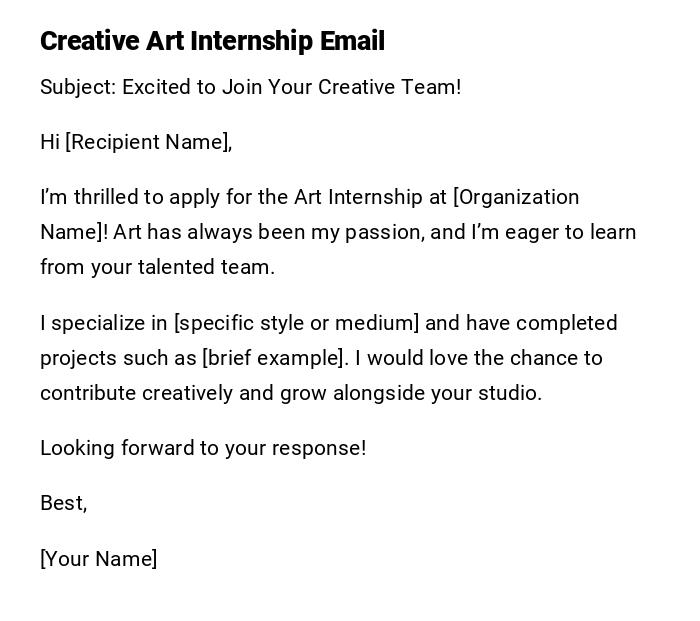
Task: Click the [brief example] placeholder
Action: click(x=274, y=358)
